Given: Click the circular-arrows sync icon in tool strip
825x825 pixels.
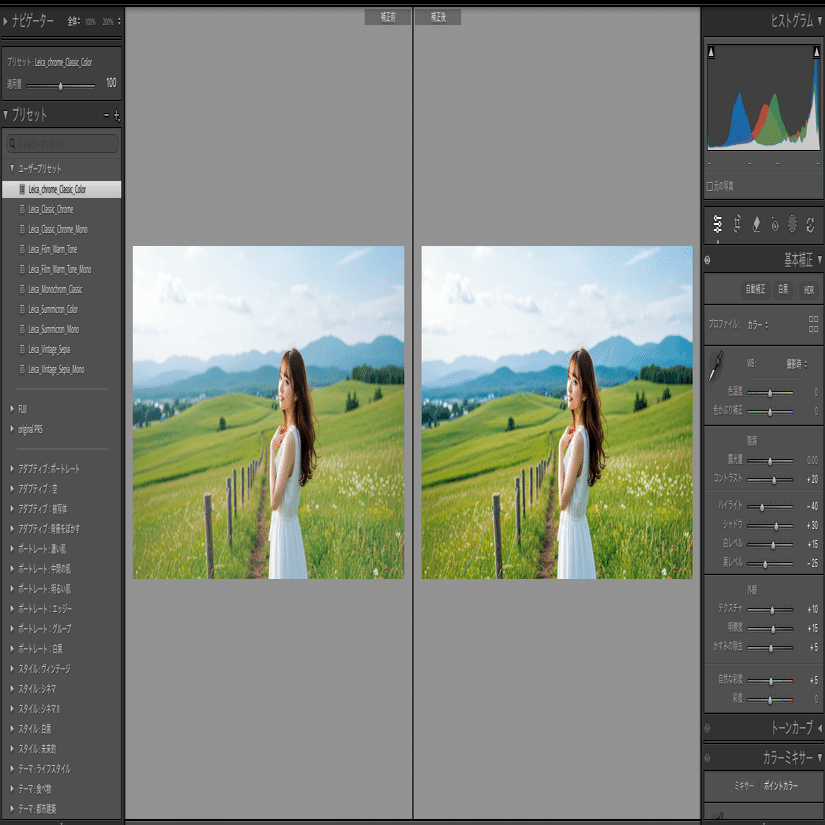Looking at the screenshot, I should [810, 225].
